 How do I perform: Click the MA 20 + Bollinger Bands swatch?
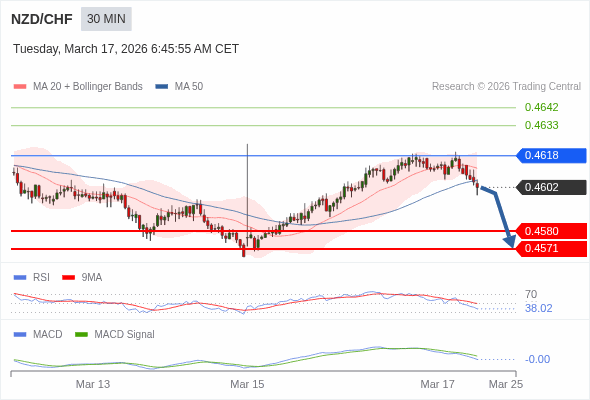click(20, 87)
